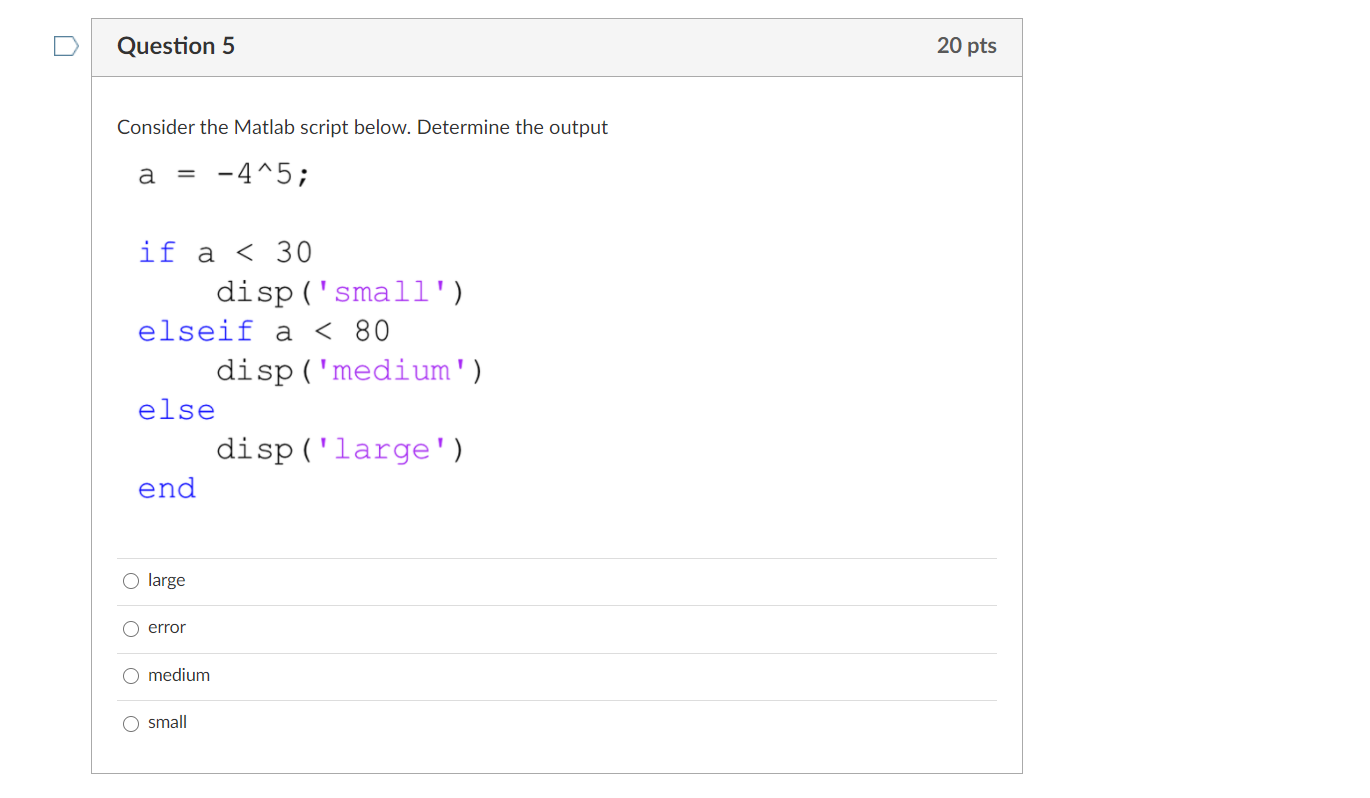Click the code line "a = -4^5;"

(x=222, y=174)
